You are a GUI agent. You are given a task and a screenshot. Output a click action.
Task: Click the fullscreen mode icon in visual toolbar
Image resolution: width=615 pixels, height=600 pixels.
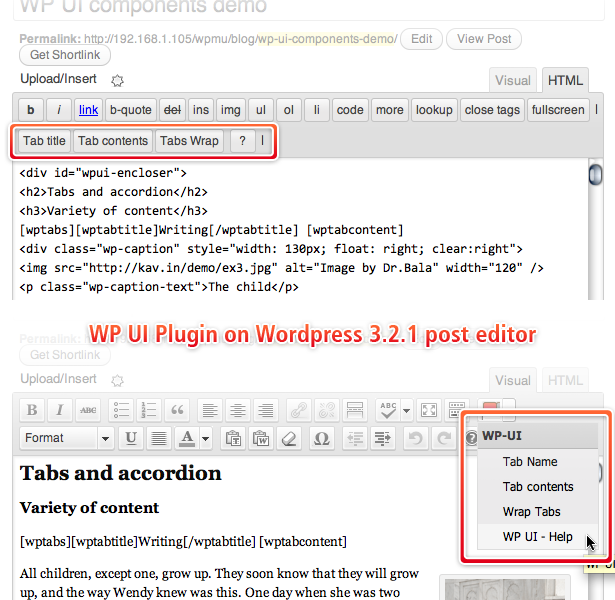(429, 410)
